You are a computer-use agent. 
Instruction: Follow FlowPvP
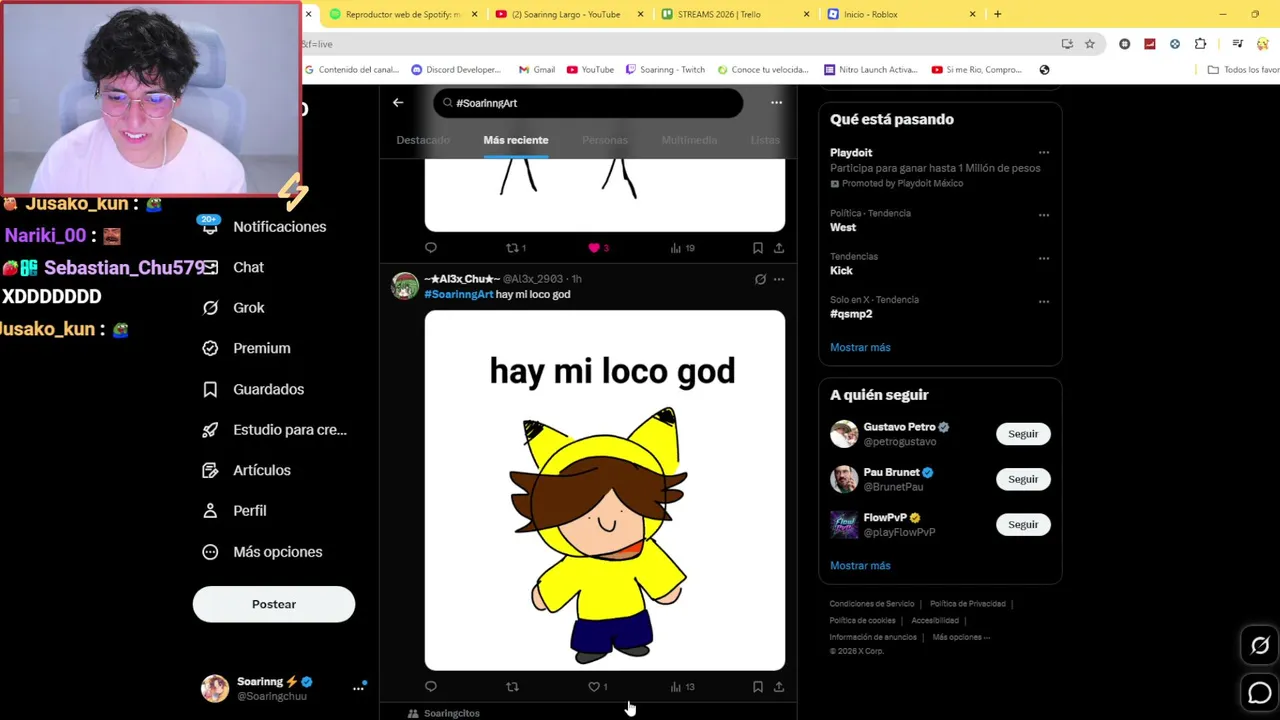[x=1023, y=524]
